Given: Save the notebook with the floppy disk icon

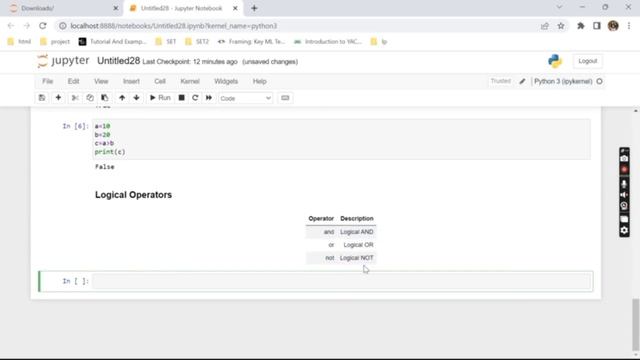Looking at the screenshot, I should click(x=42, y=98).
